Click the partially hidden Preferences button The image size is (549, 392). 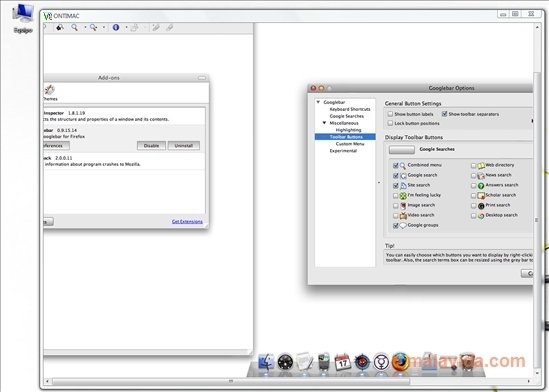(56, 146)
